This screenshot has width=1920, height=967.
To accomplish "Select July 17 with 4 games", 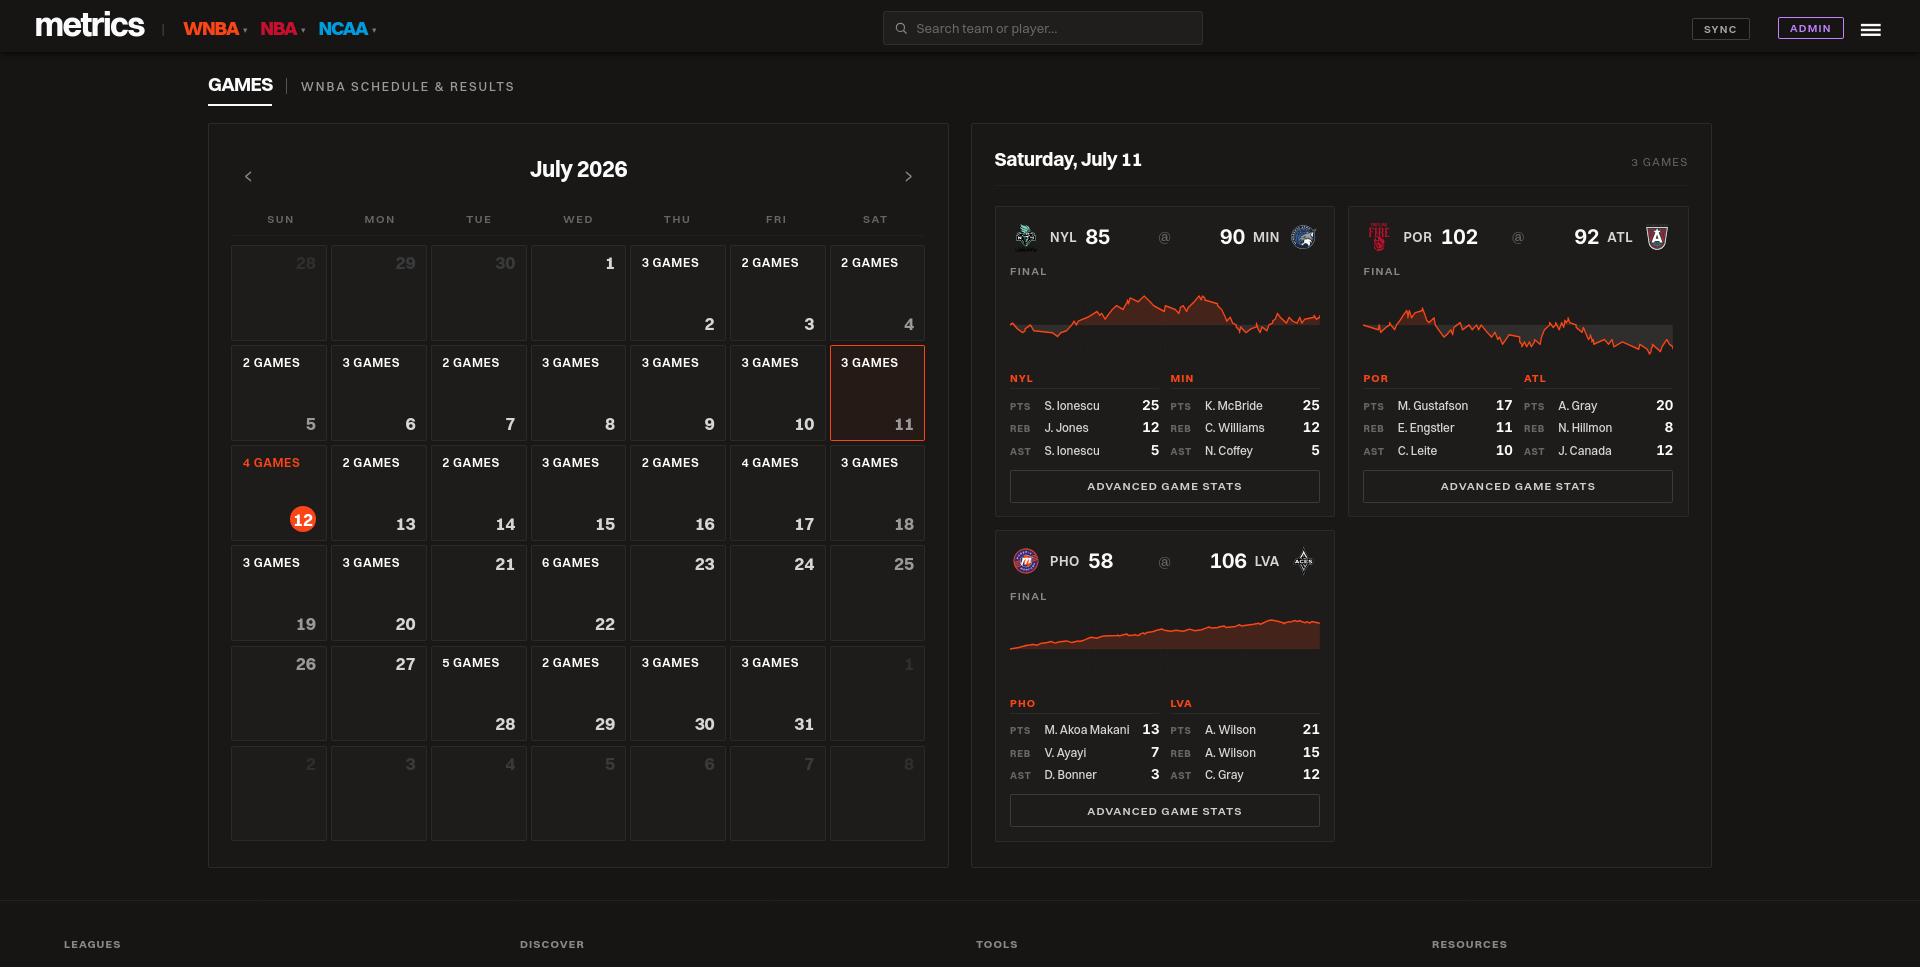I will pyautogui.click(x=777, y=493).
